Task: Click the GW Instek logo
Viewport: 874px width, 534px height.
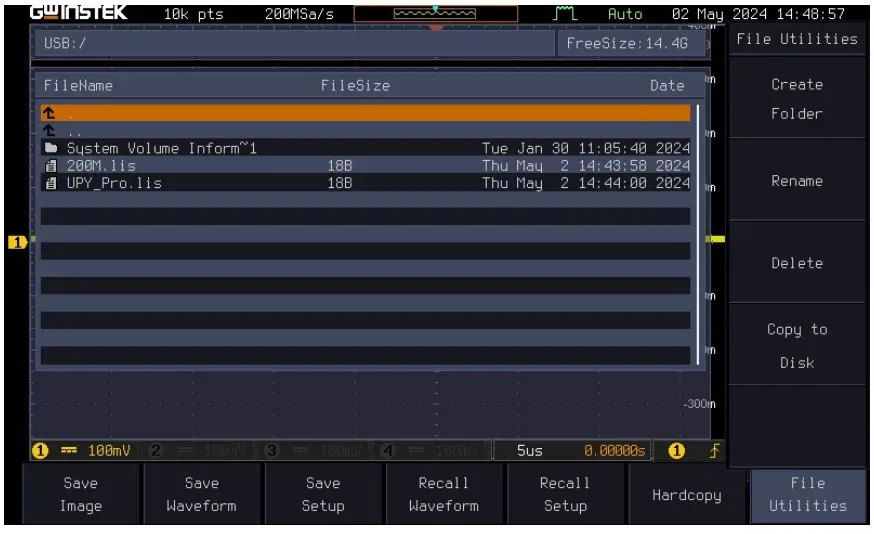Action: [x=78, y=12]
